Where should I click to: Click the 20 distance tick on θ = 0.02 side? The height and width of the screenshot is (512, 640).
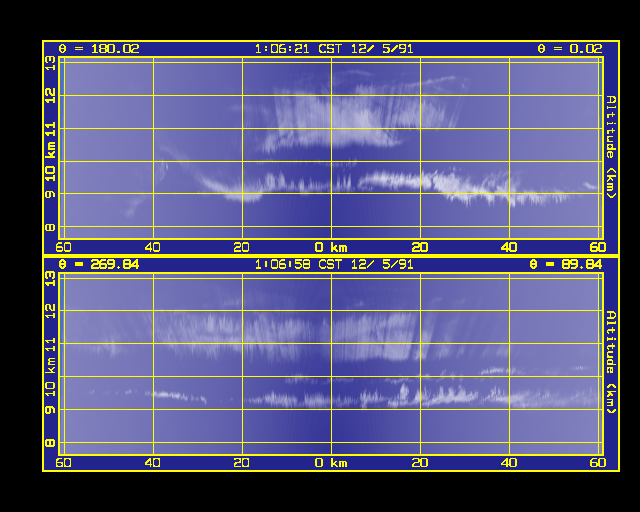420,247
